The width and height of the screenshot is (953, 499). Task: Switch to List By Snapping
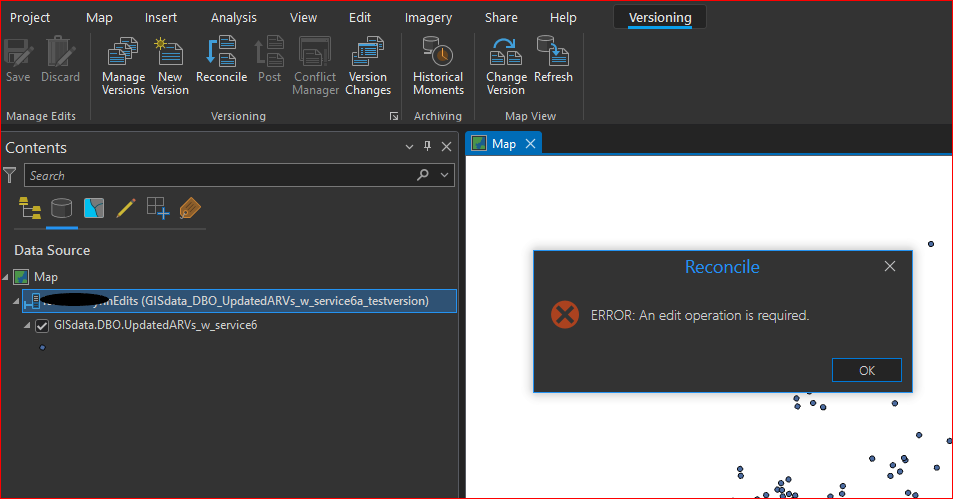click(157, 208)
